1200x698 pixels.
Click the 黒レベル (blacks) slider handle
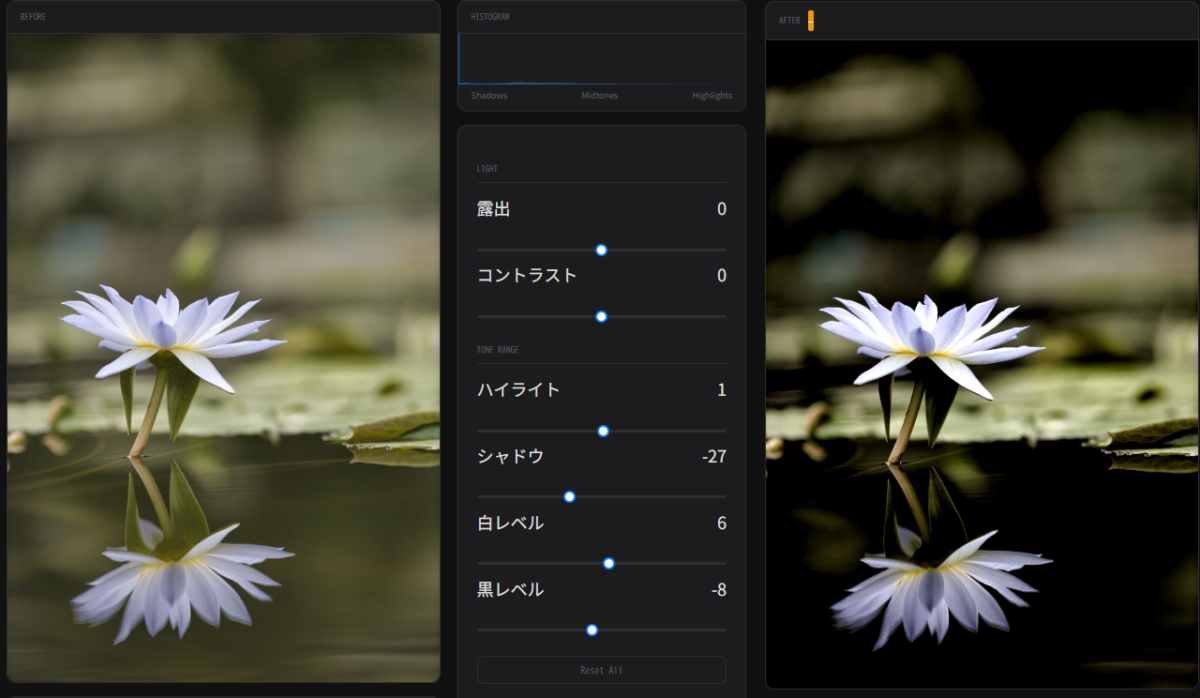click(592, 630)
